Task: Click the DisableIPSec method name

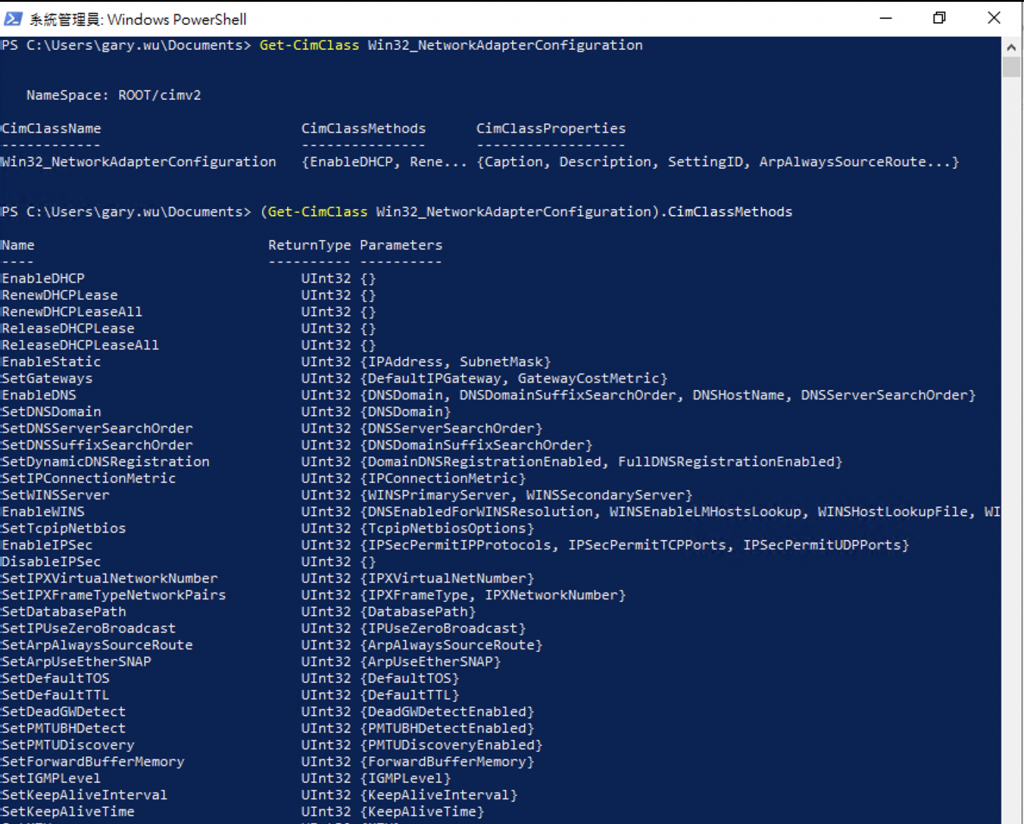Action: (52, 562)
